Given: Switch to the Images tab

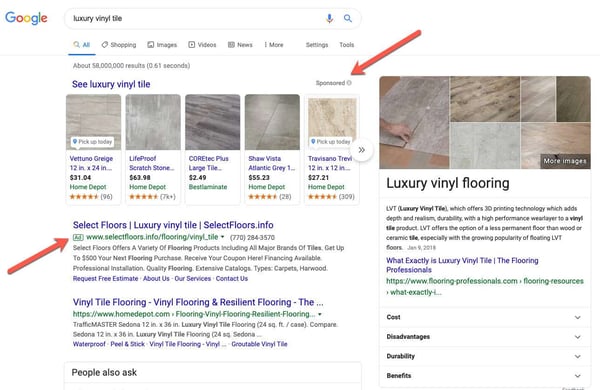Looking at the screenshot, I should tap(162, 45).
